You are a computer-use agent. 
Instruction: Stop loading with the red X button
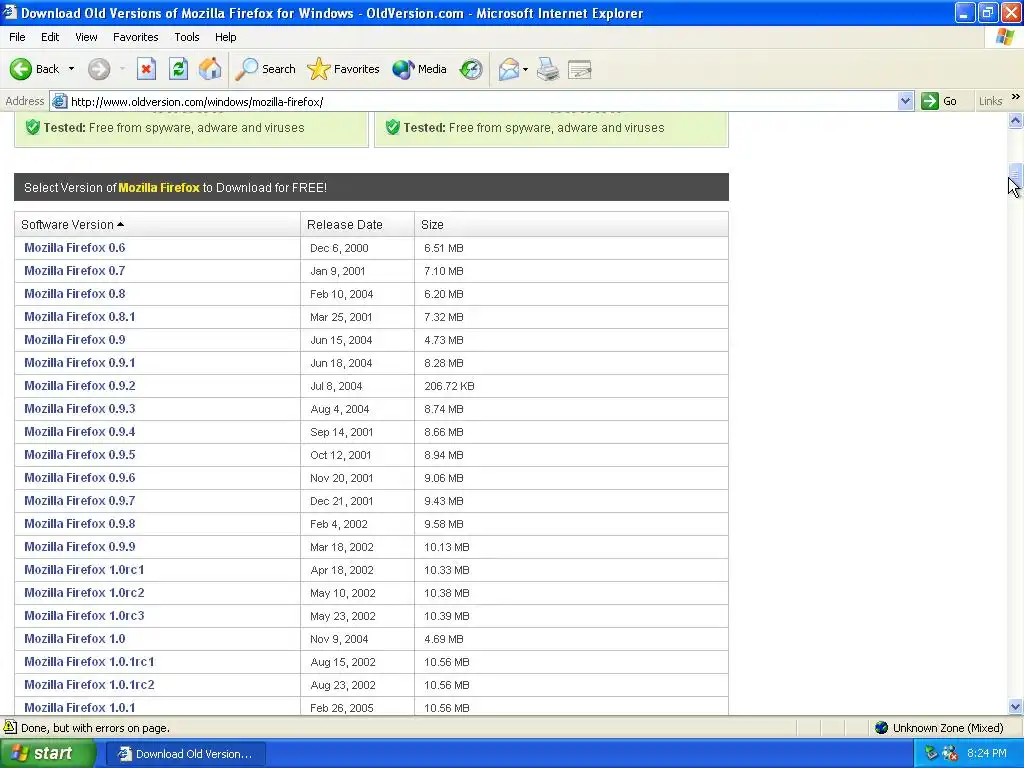[146, 69]
